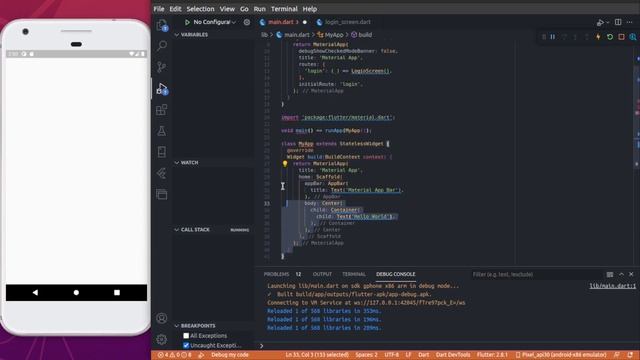Switch to the TERMINAL panel tab
This screenshot has width=640, height=360.
(x=354, y=274)
